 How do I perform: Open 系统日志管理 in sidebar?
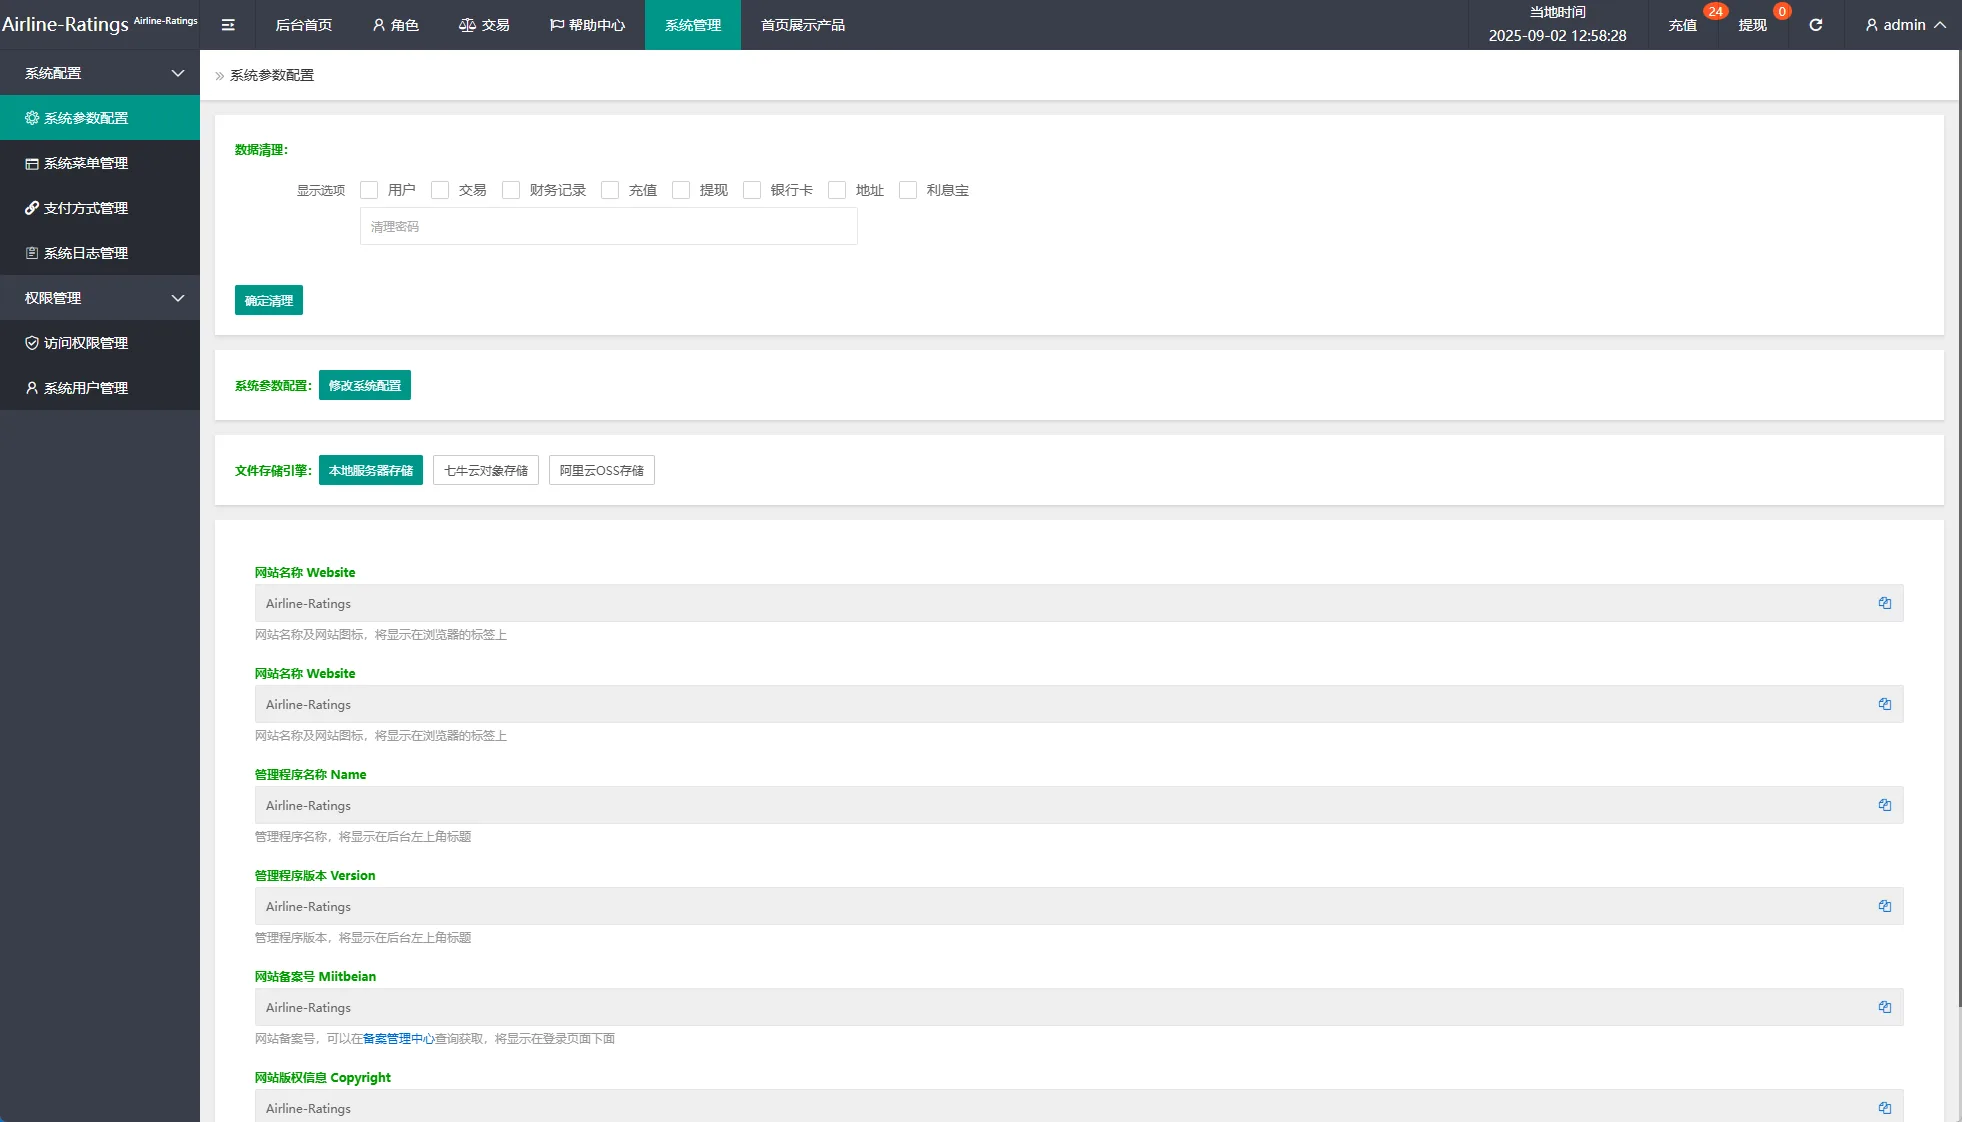coord(85,253)
